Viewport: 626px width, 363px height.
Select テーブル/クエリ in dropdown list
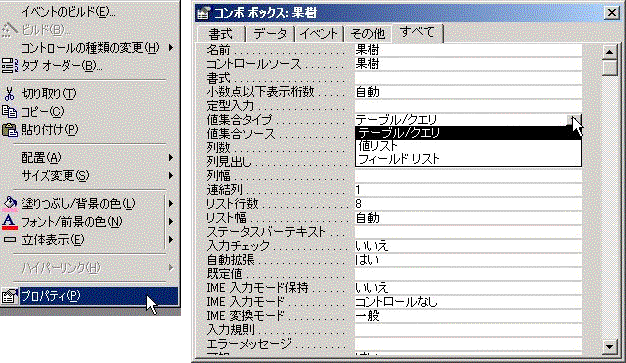[x=468, y=133]
